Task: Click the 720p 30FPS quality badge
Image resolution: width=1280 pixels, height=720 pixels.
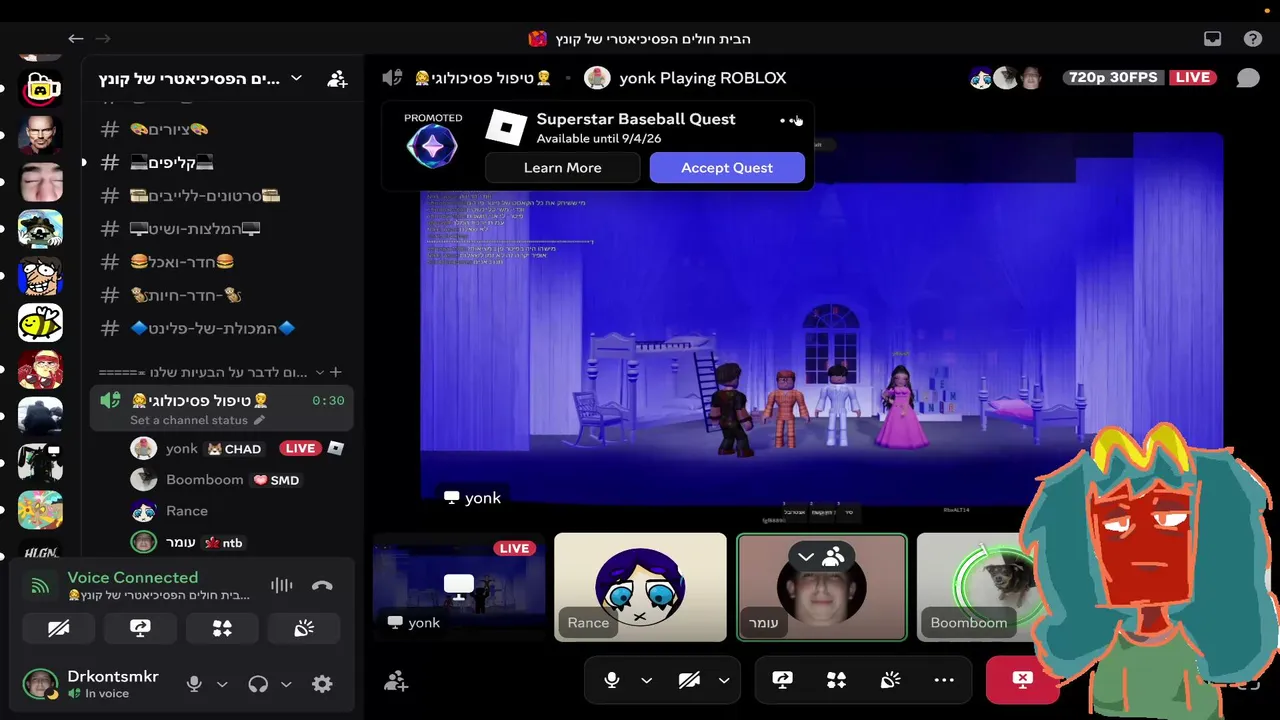Action: click(1112, 77)
